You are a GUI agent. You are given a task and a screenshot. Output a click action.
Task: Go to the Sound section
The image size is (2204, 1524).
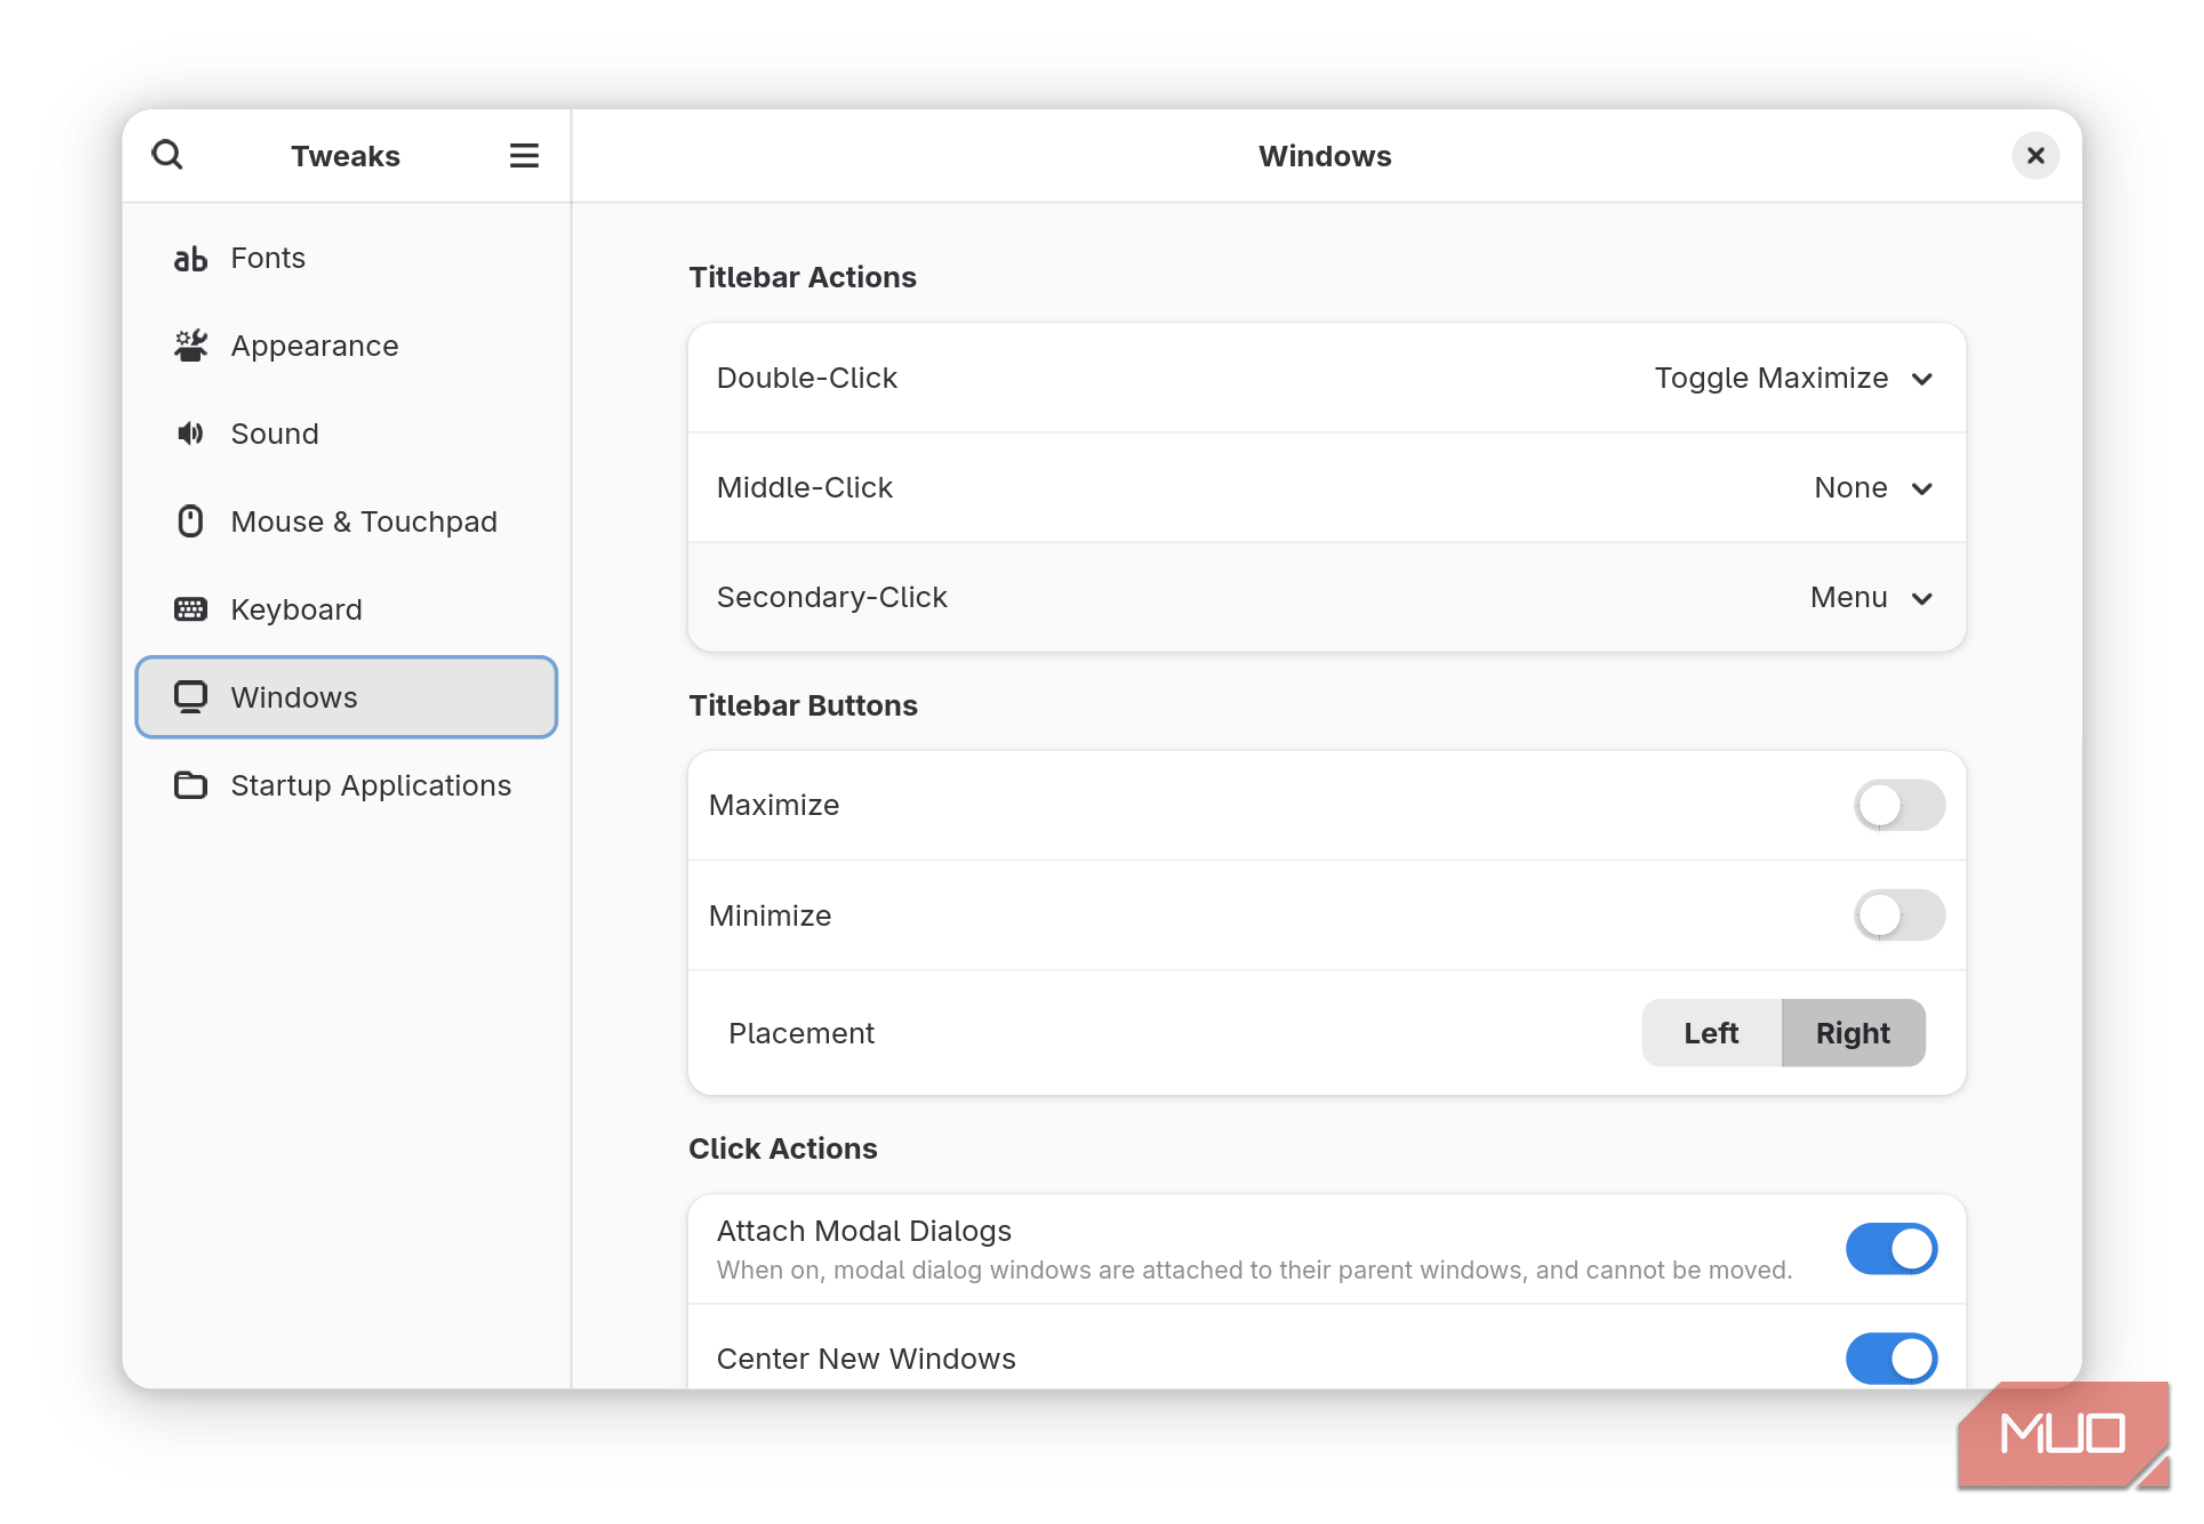346,433
